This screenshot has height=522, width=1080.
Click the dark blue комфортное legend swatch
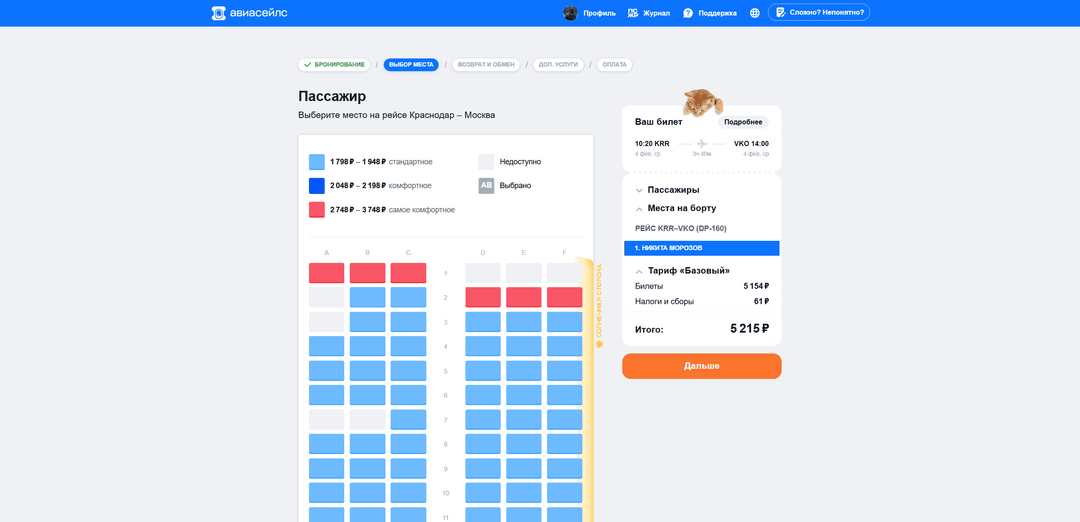(x=317, y=186)
